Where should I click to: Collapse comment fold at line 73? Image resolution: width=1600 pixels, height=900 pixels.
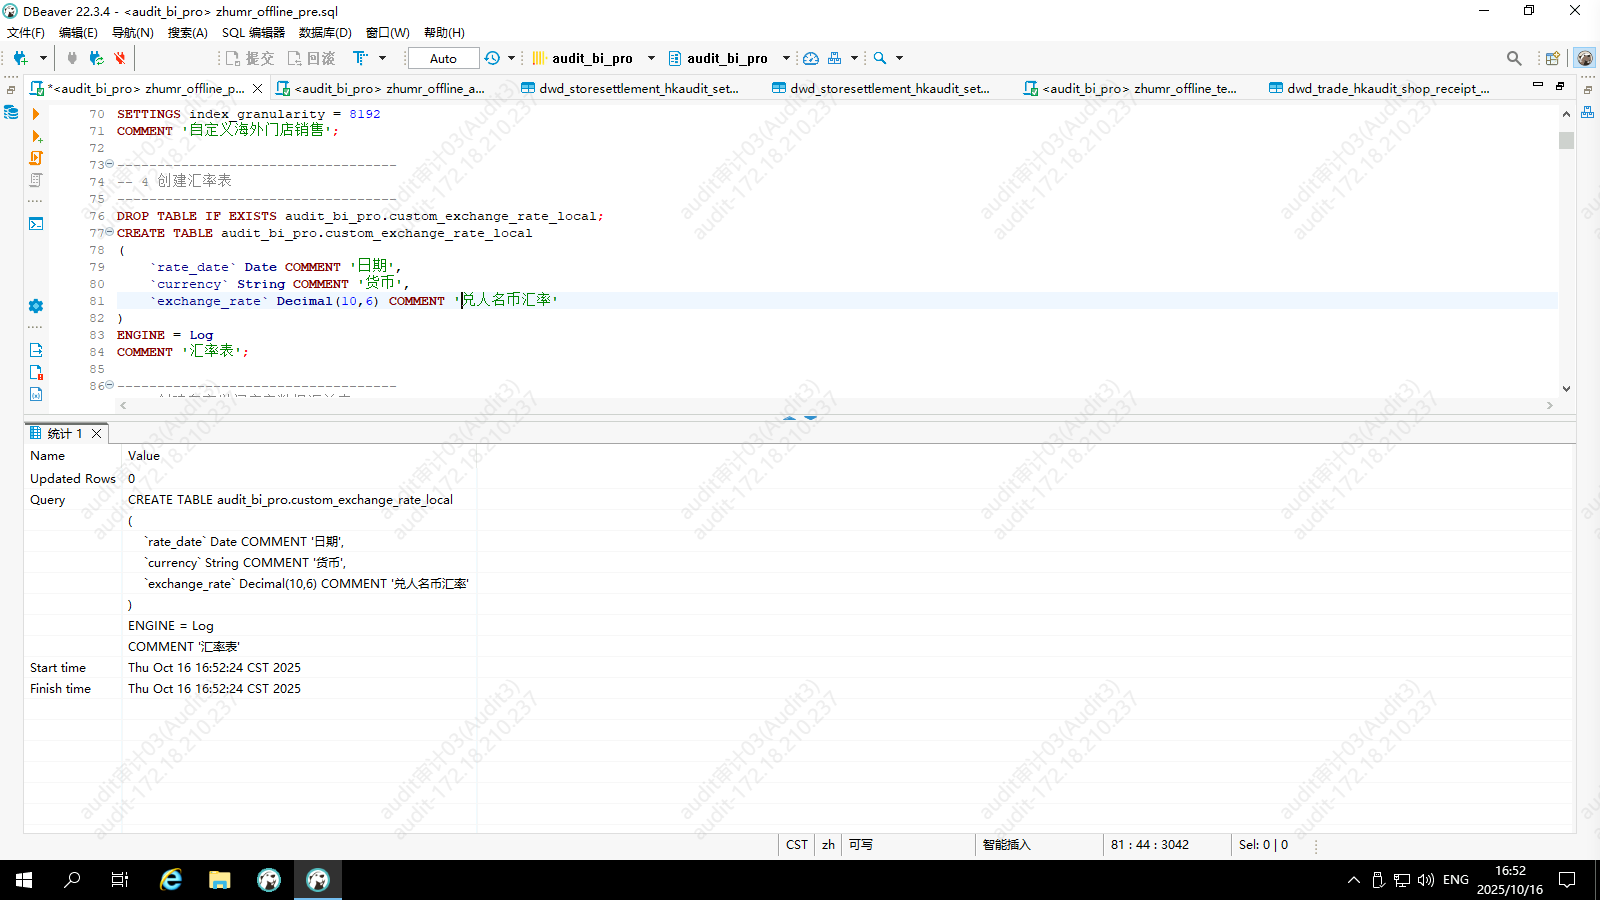click(x=109, y=164)
